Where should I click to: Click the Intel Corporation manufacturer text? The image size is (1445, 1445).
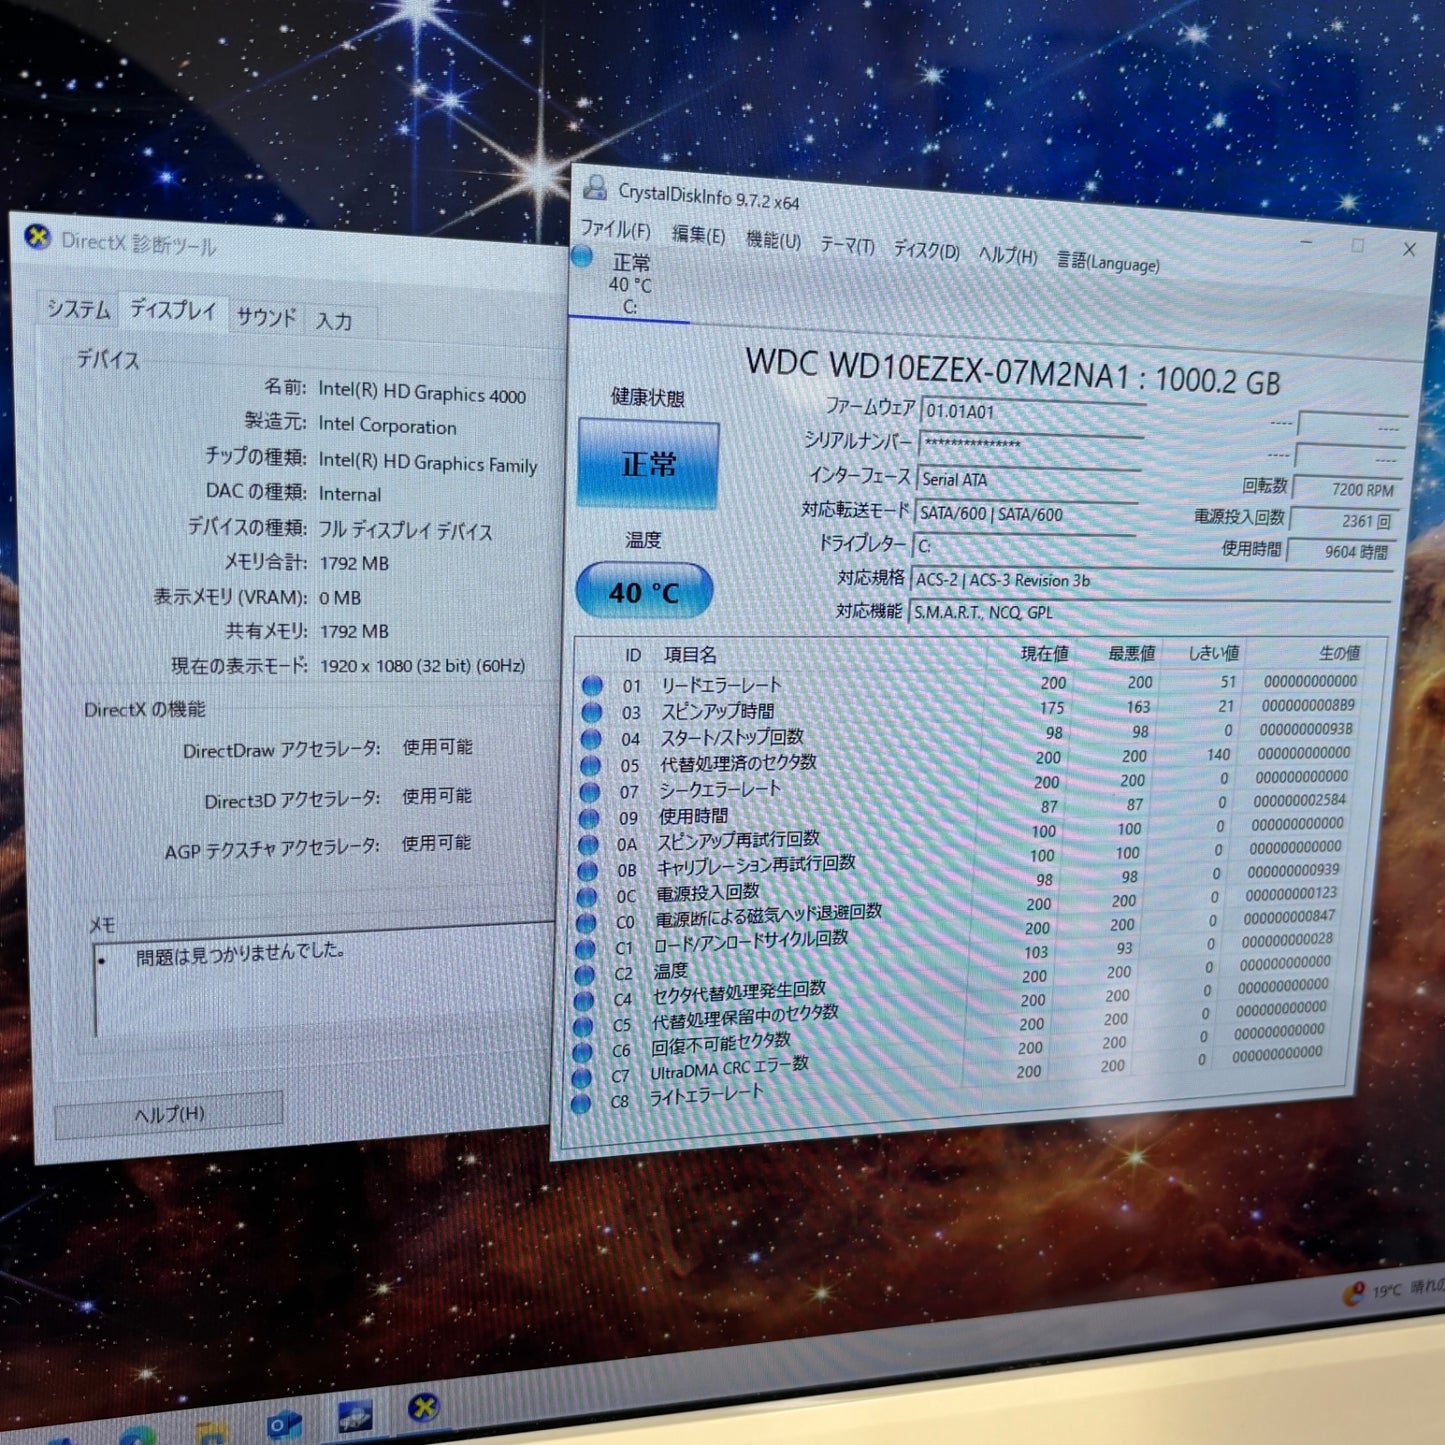pos(388,426)
